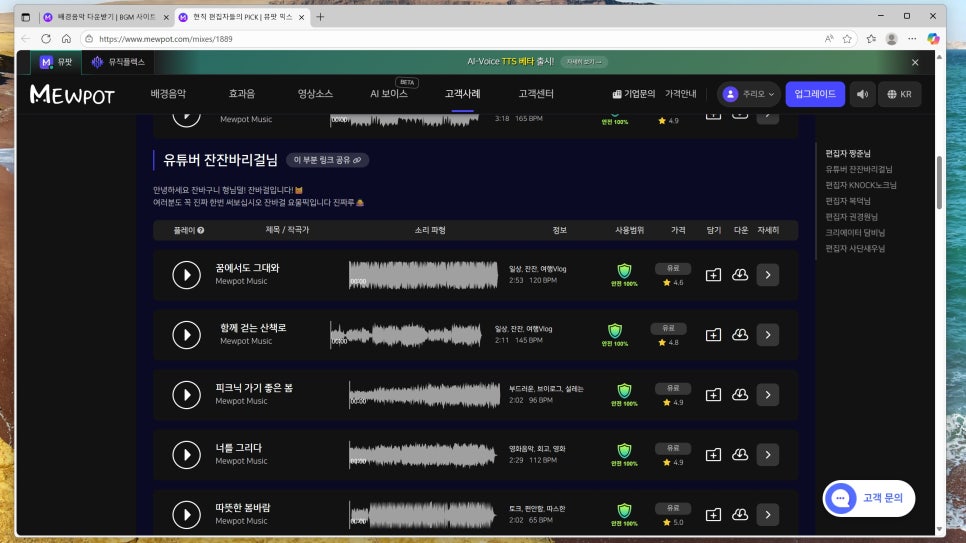Jump to 유튜버 잔잔바리걸님 section

(859, 169)
